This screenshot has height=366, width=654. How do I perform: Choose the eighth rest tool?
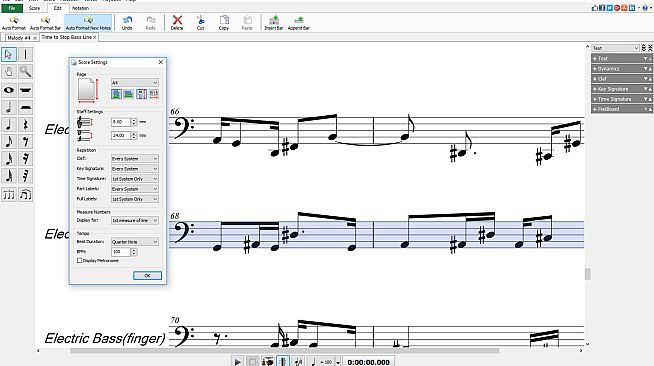25,142
